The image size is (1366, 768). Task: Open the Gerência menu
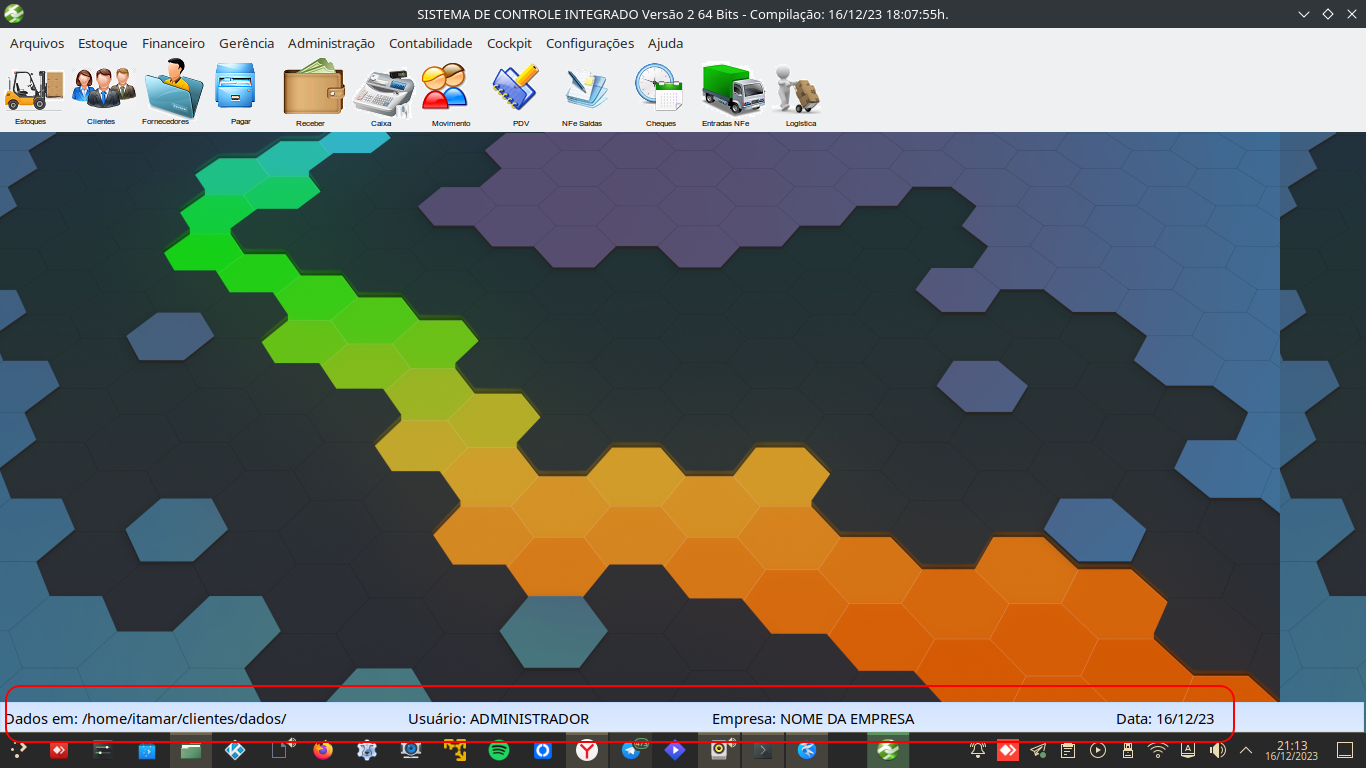(246, 43)
